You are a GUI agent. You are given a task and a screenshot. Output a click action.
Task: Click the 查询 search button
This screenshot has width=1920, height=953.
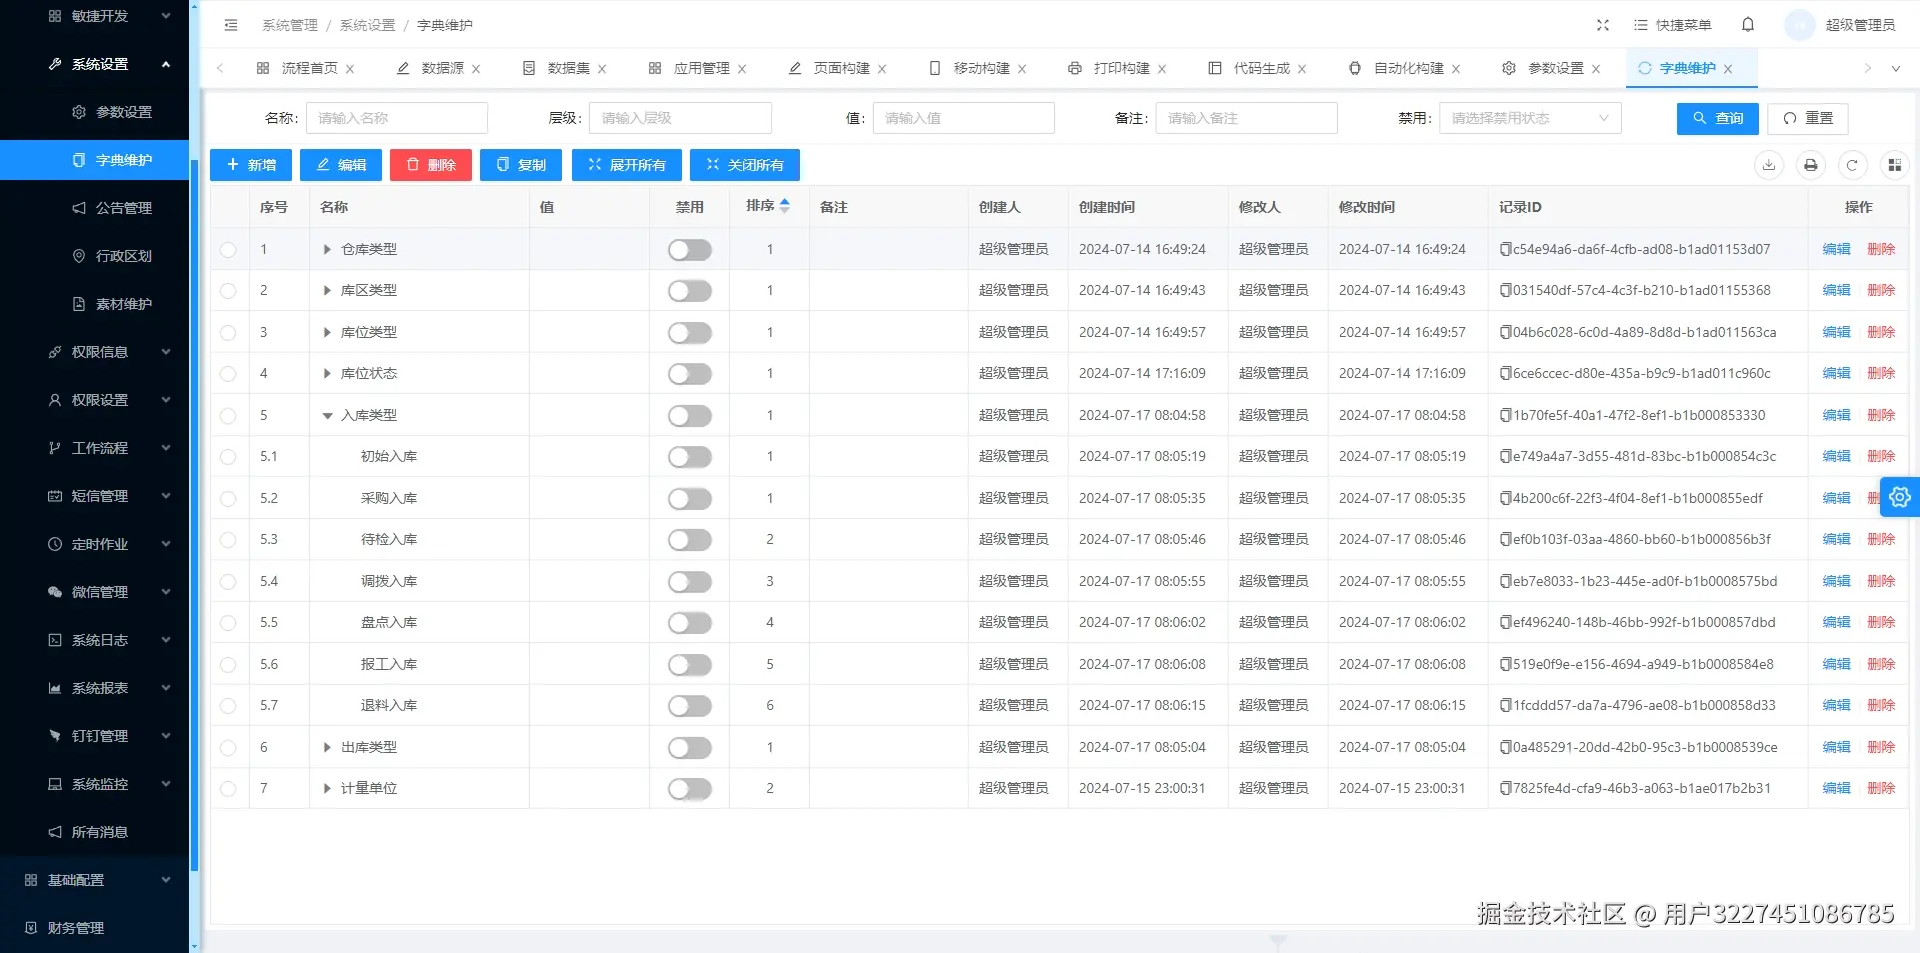pos(1718,118)
